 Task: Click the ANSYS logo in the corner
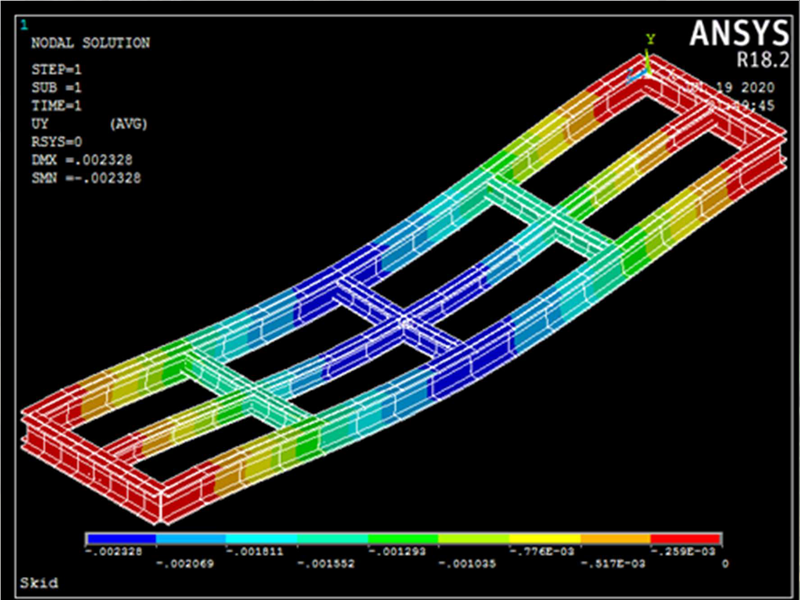pos(737,33)
